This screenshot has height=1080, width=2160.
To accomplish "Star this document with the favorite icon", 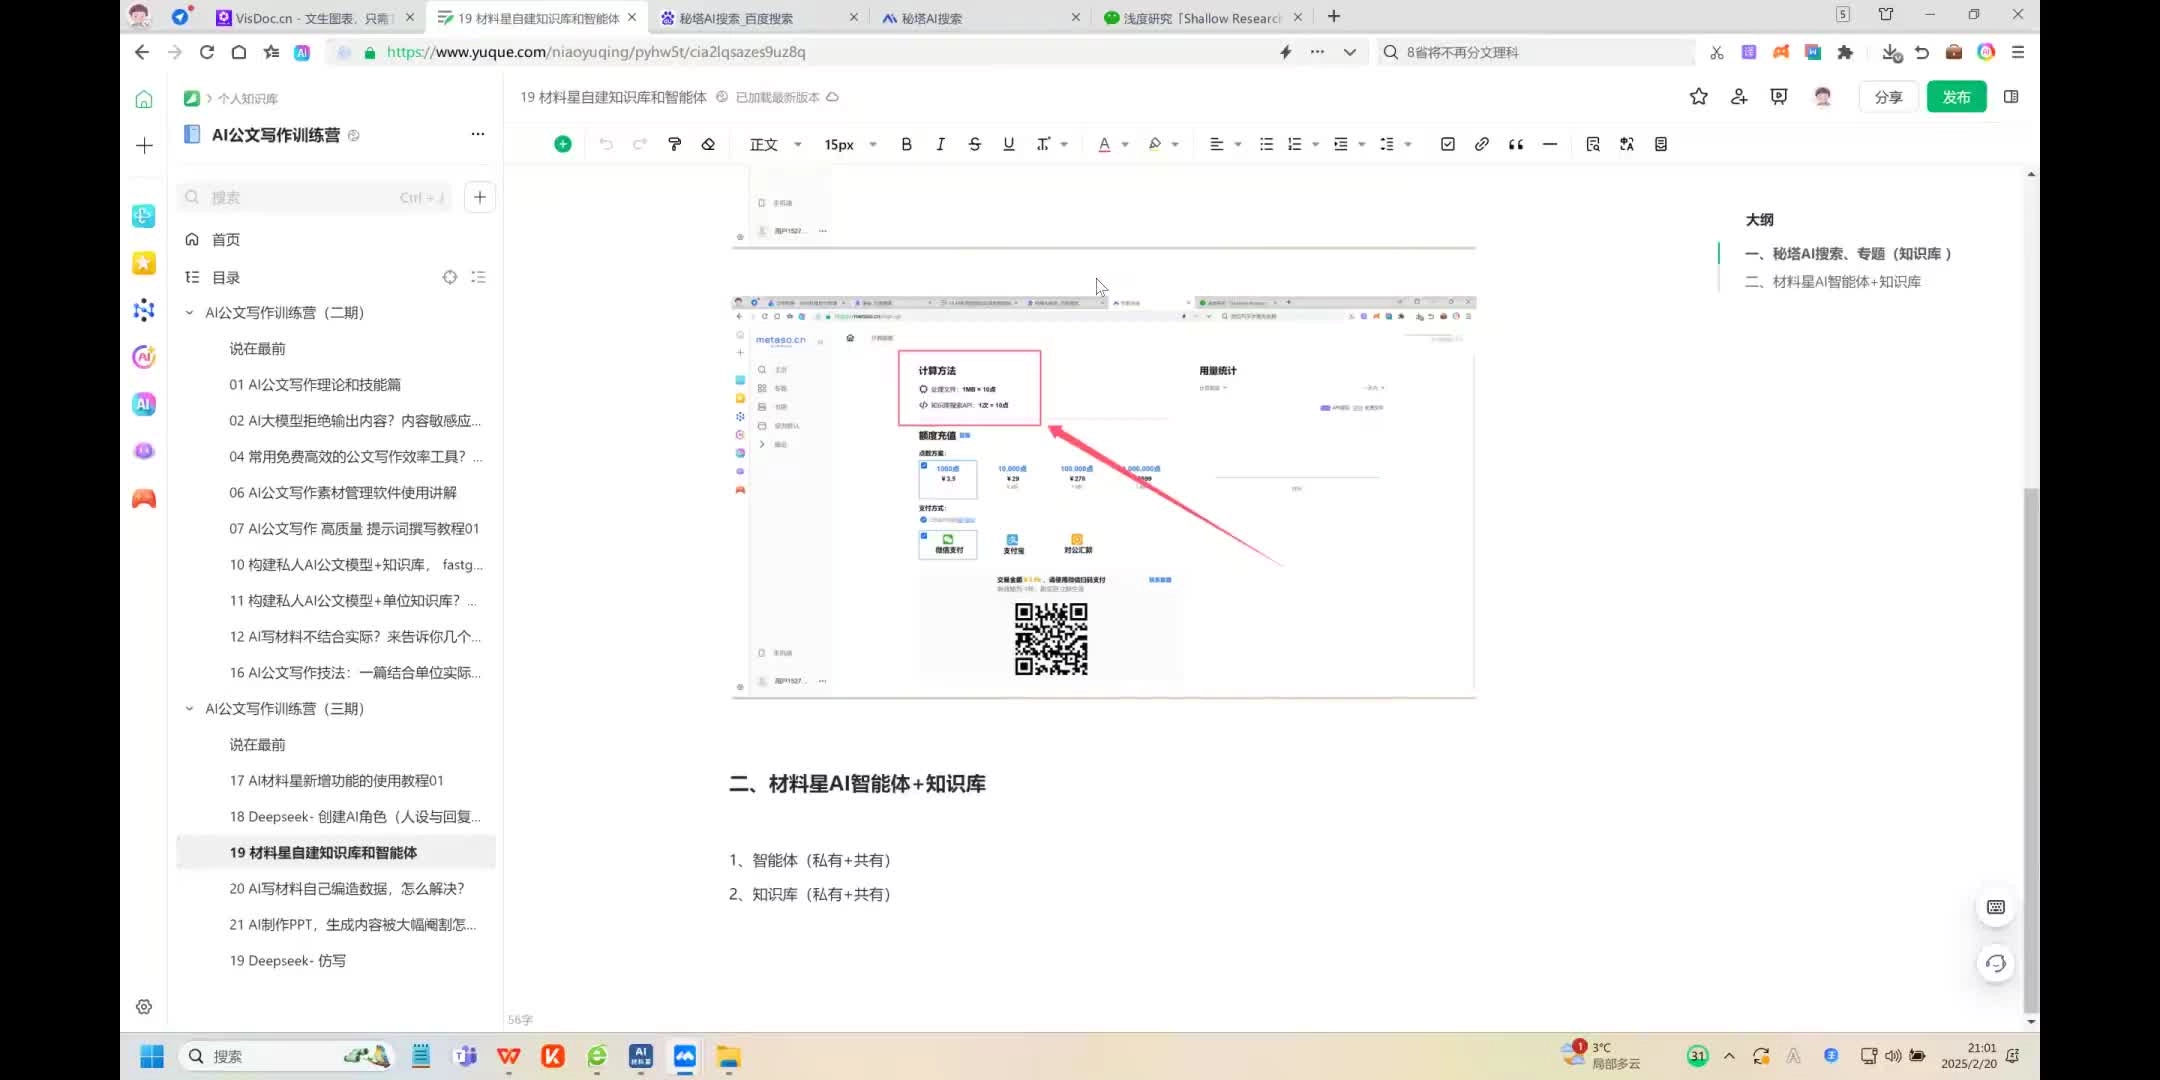I will pos(1698,97).
